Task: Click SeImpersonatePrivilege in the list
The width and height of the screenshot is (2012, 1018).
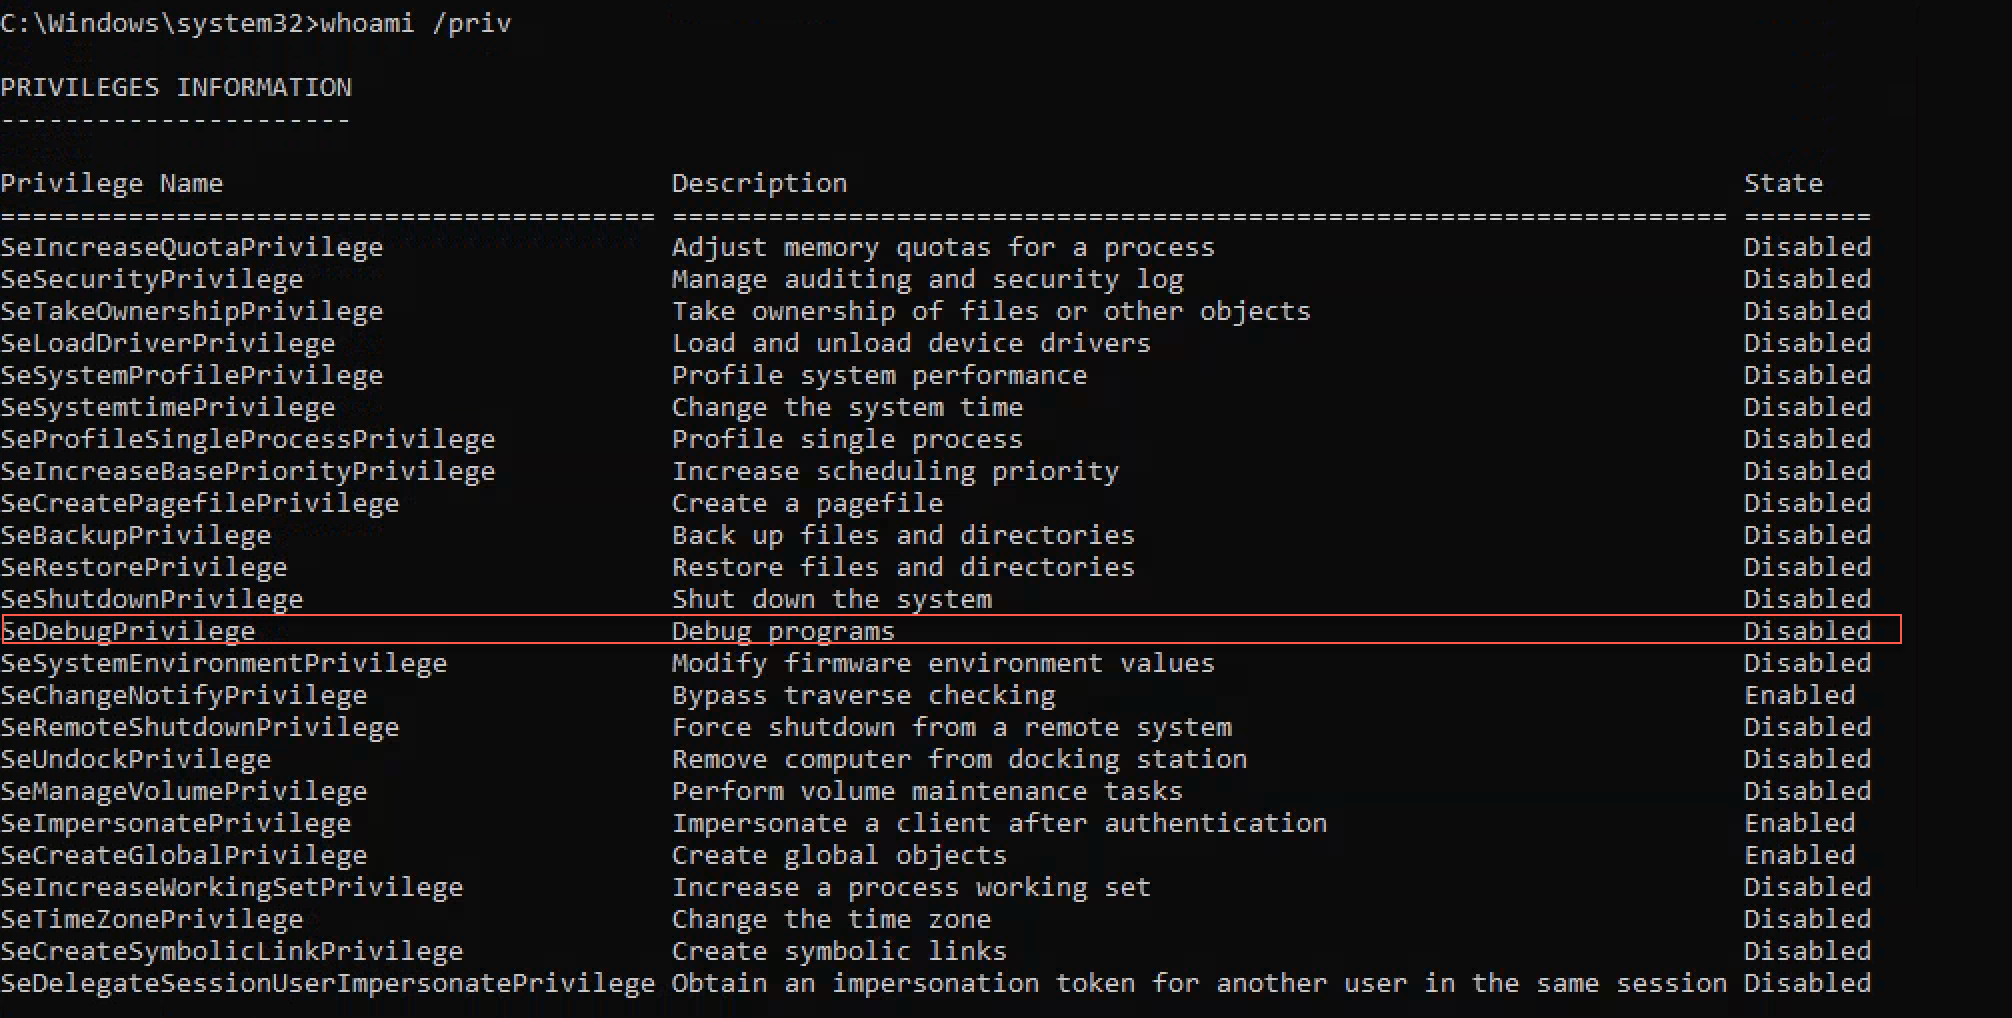Action: click(x=176, y=824)
